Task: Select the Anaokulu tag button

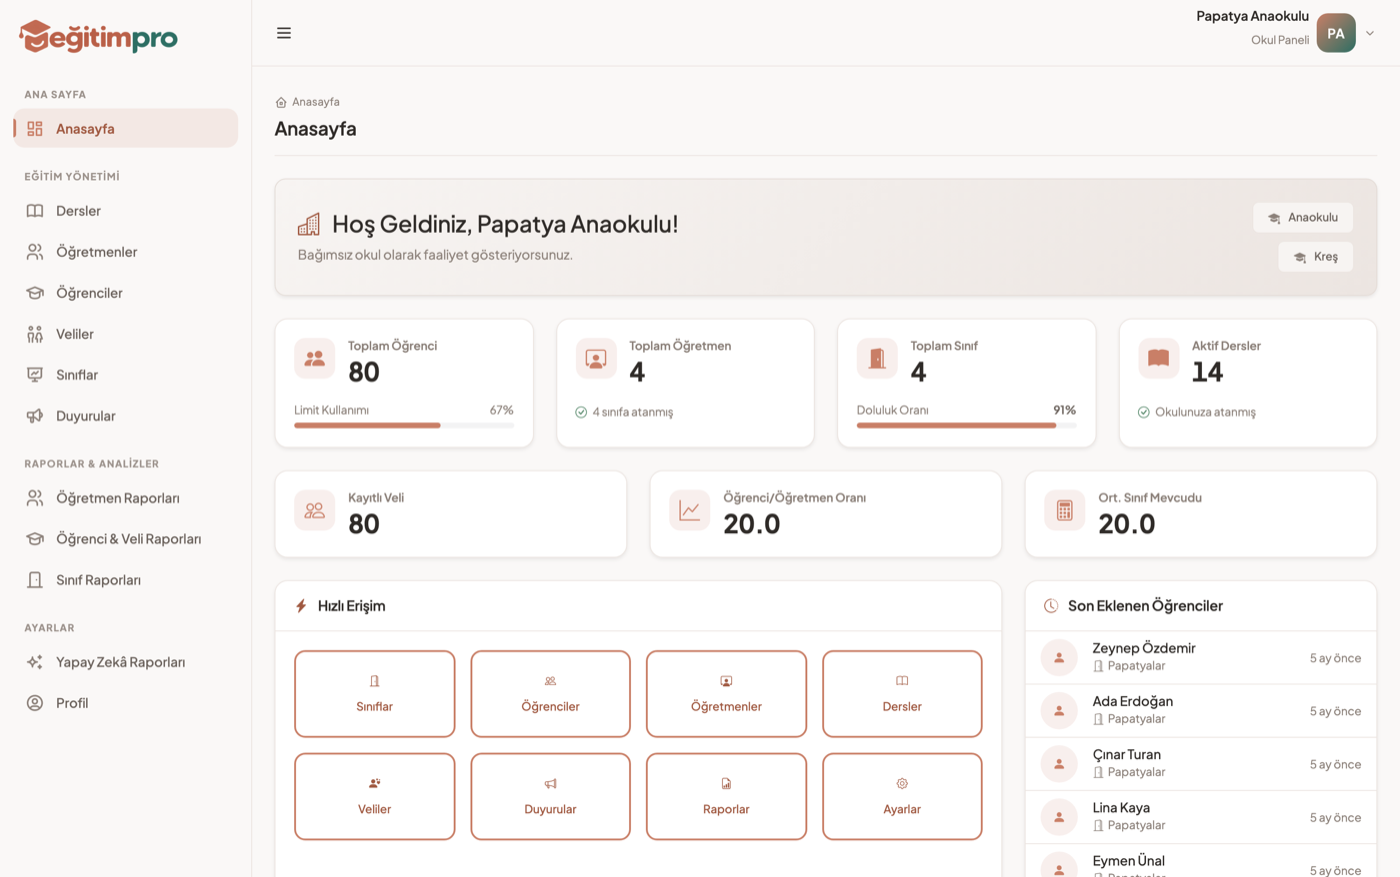Action: pos(1303,217)
